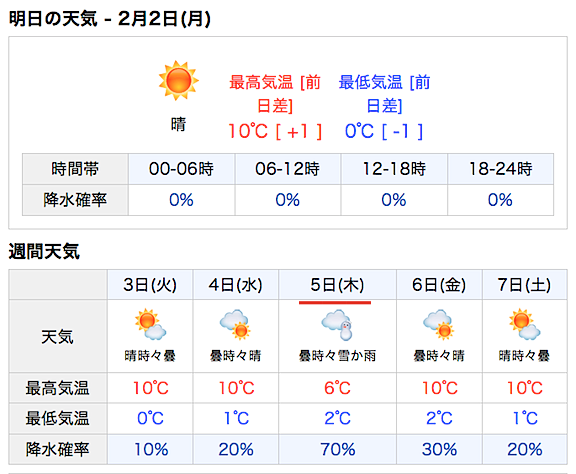
Task: Click Thursday's cloud-and-snowman weather icon
Action: point(337,325)
